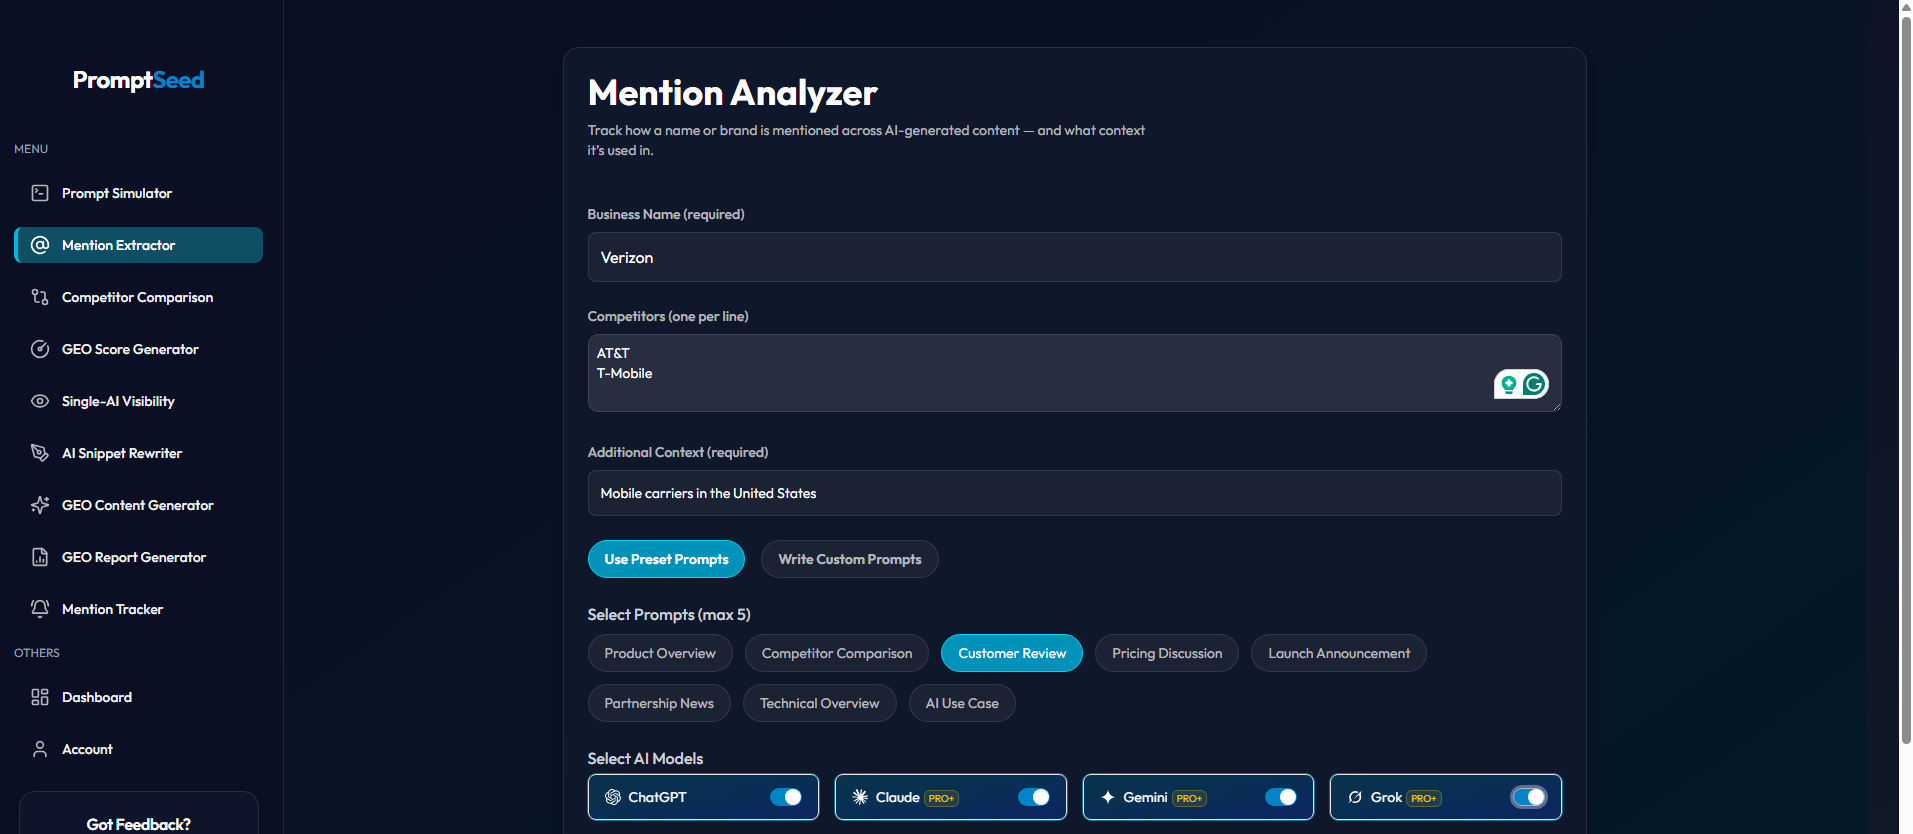Disable the ChatGPT model toggle
Viewport: 1913px width, 834px height.
click(x=786, y=797)
